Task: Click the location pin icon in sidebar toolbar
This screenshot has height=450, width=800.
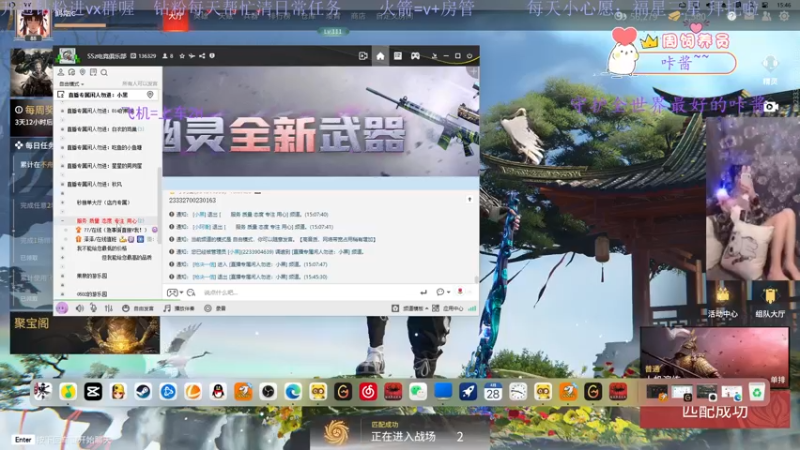Action: pyautogui.click(x=82, y=72)
